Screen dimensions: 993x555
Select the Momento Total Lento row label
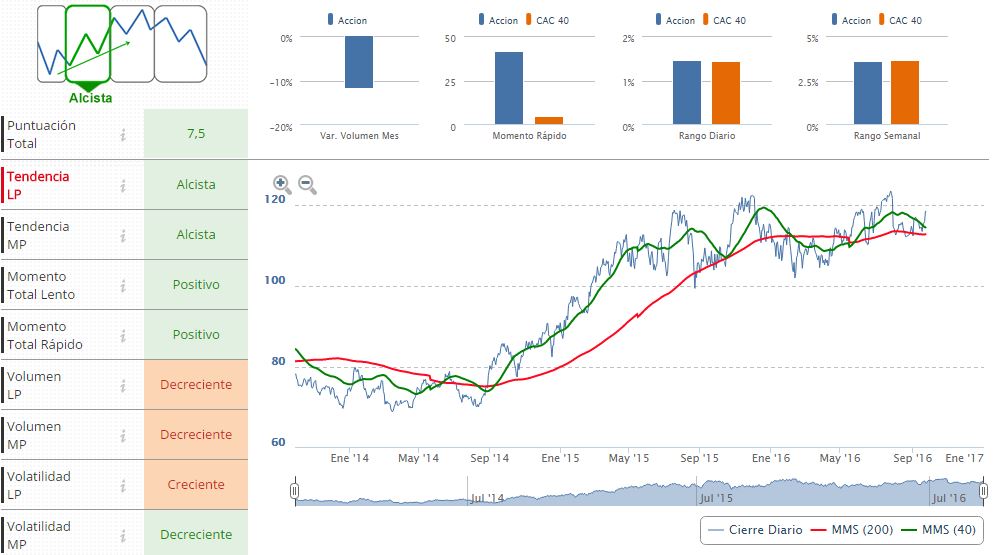[41, 285]
